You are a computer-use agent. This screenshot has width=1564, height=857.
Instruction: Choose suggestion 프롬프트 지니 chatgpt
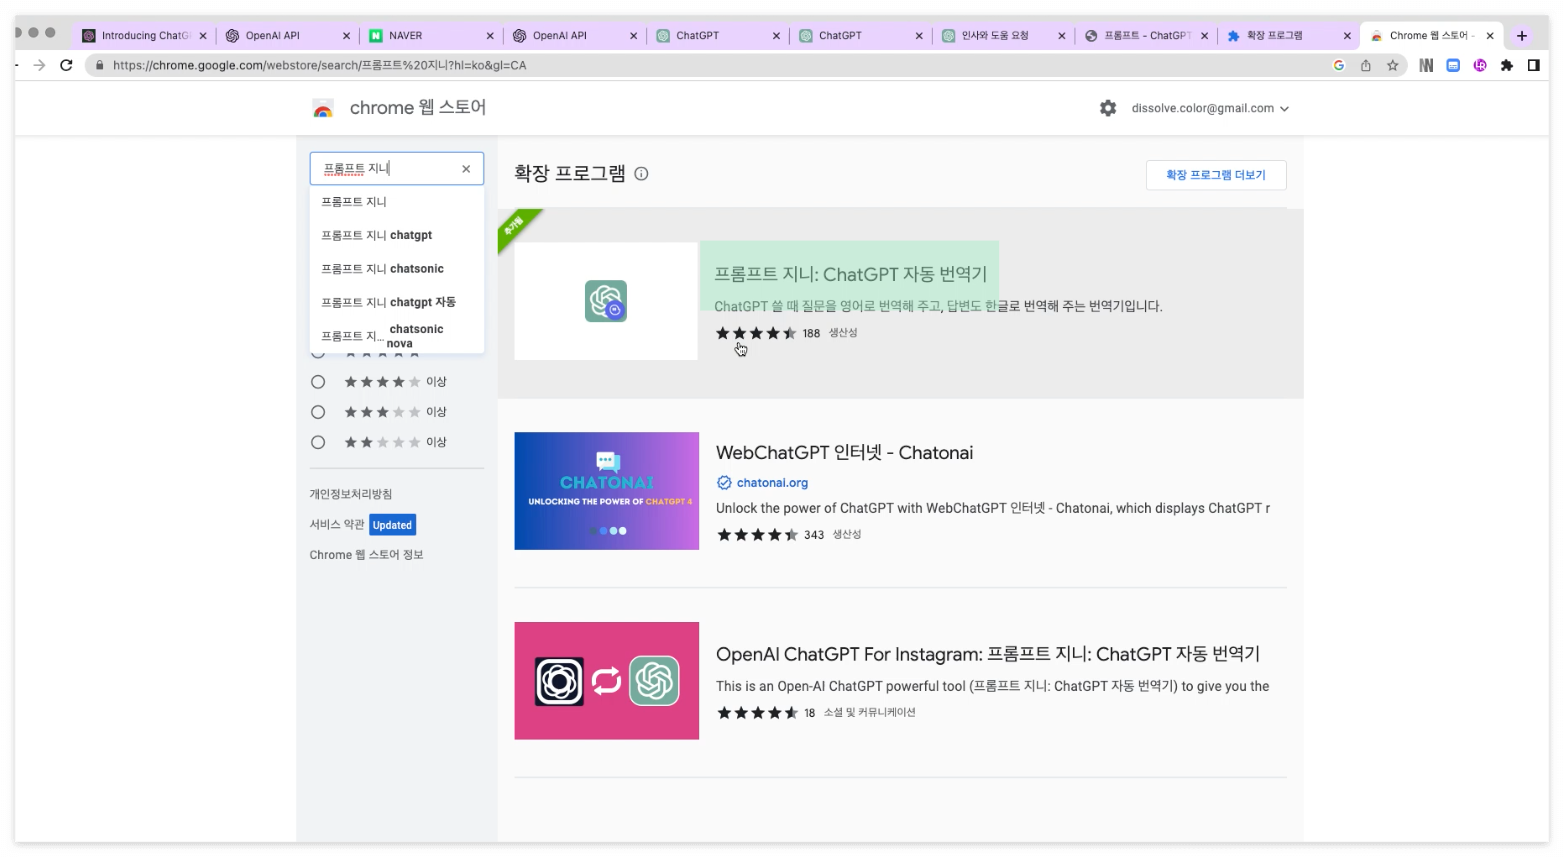tap(397, 235)
